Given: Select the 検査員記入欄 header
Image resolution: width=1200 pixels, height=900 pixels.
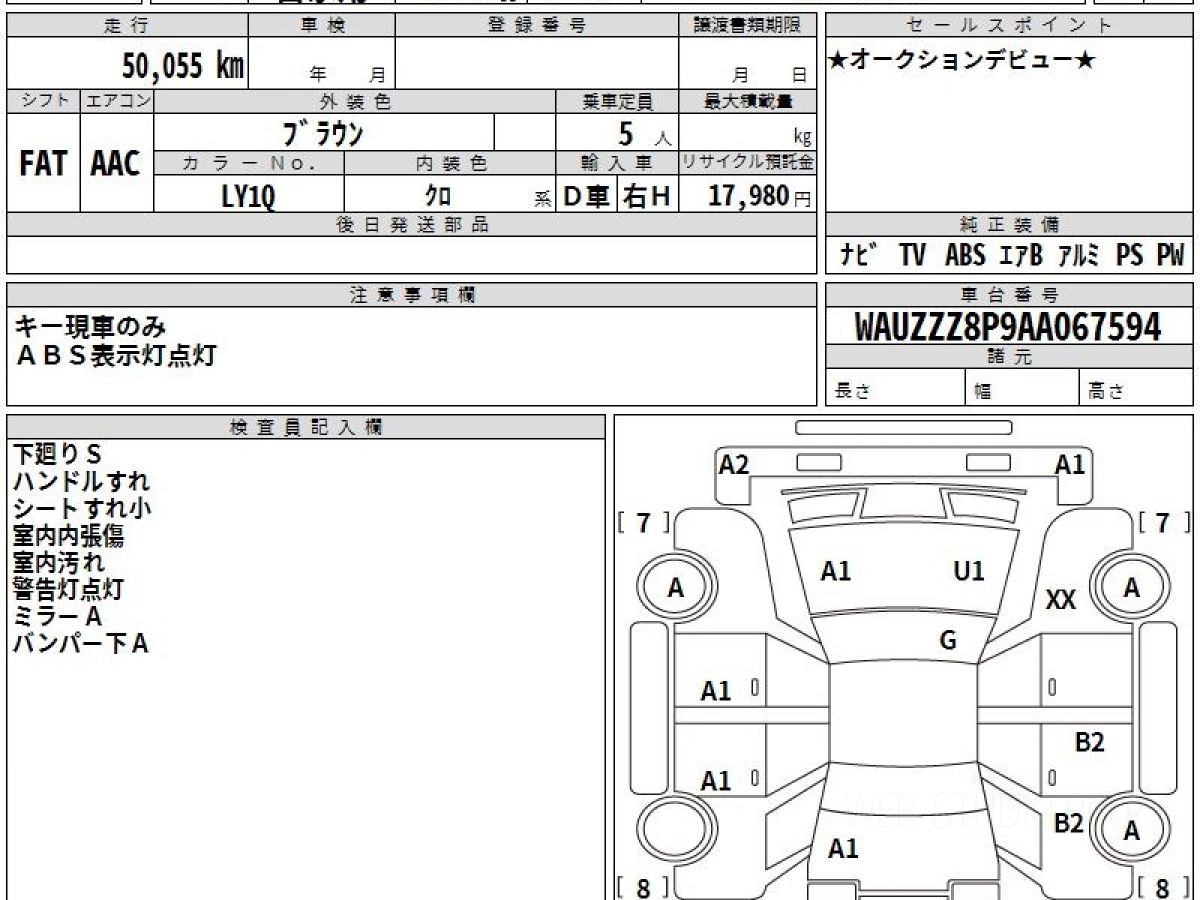Looking at the screenshot, I should [306, 426].
